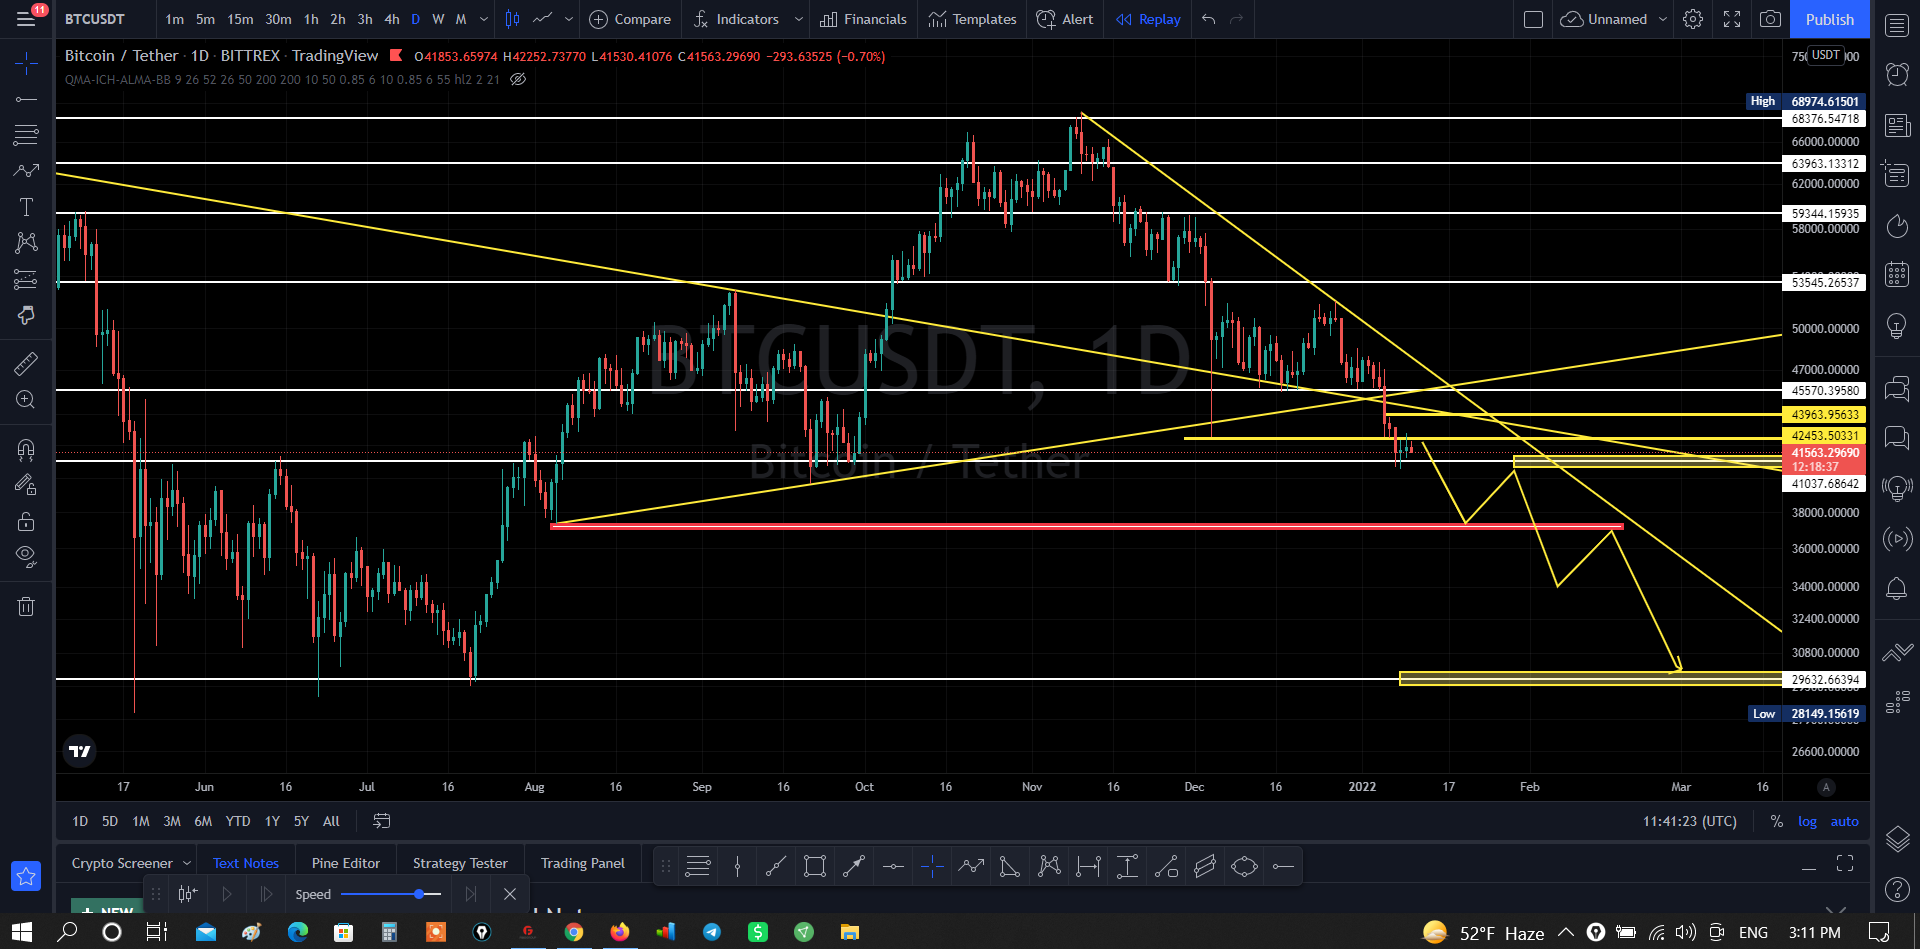The height and width of the screenshot is (949, 1920).
Task: Toggle lock all drawing tools
Action: 26,521
